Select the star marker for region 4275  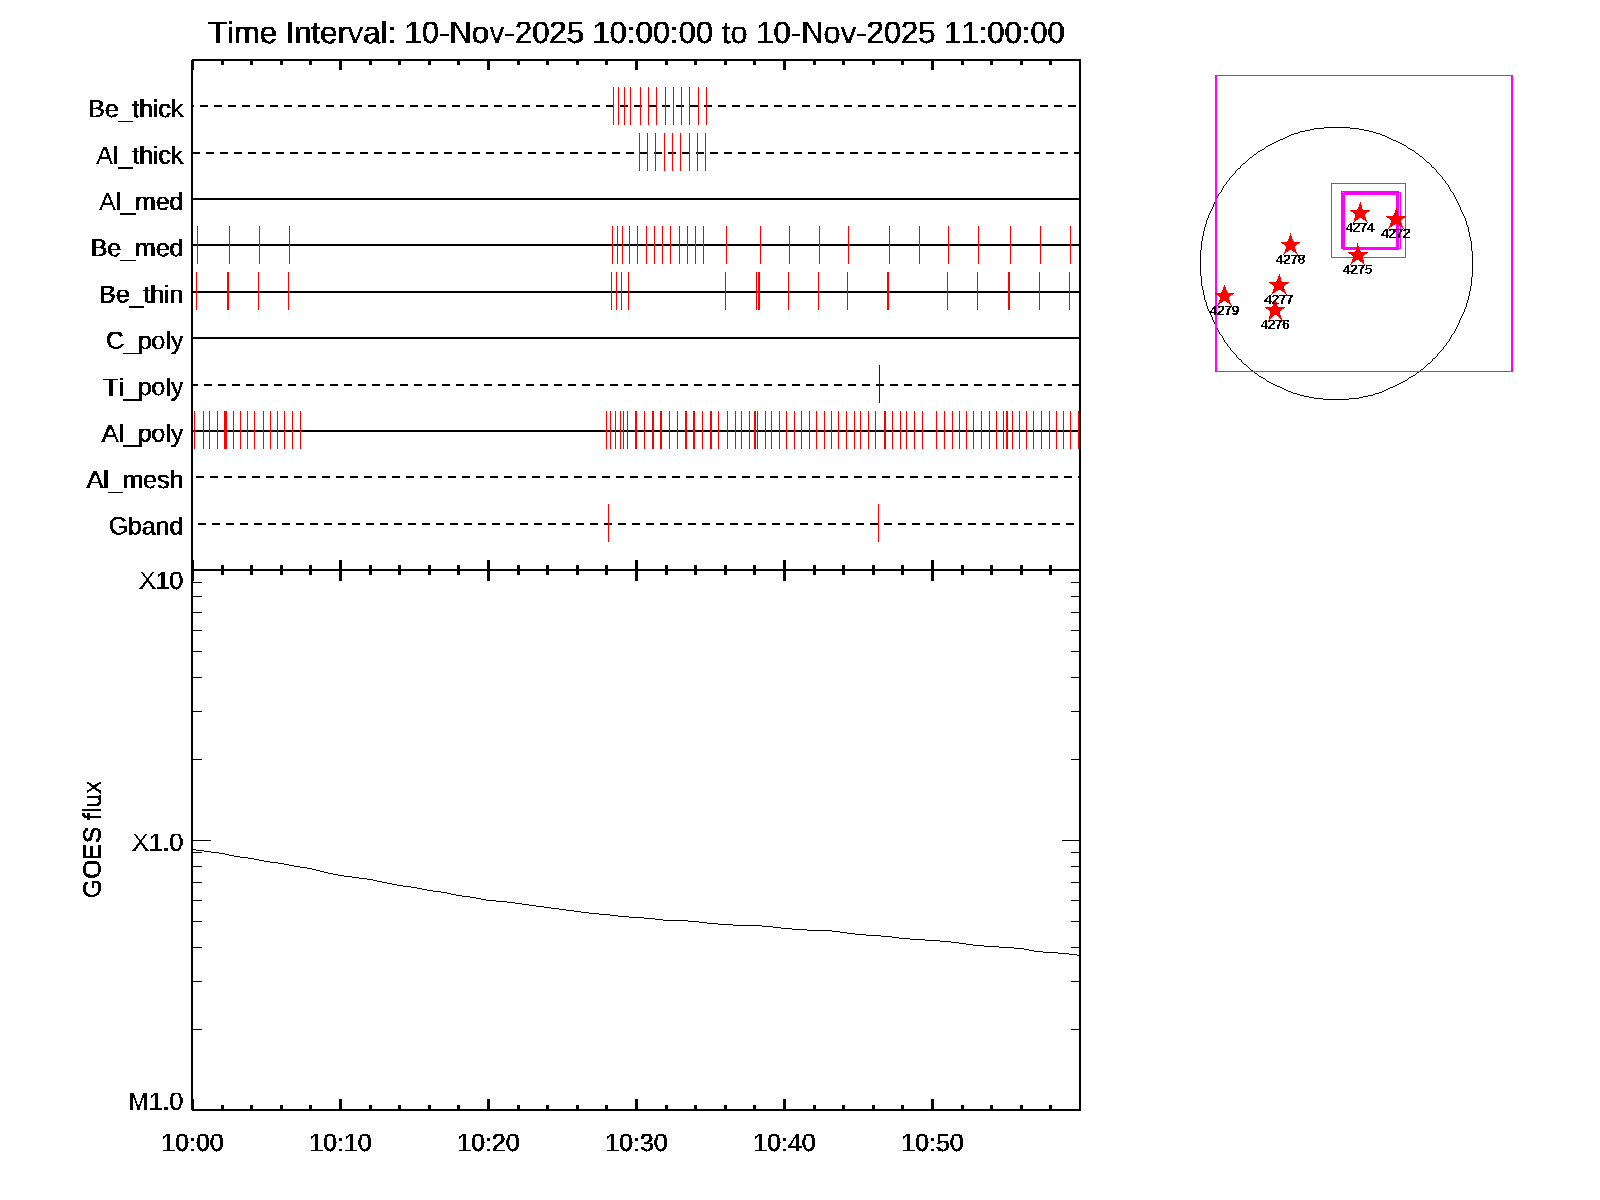[x=1357, y=255]
